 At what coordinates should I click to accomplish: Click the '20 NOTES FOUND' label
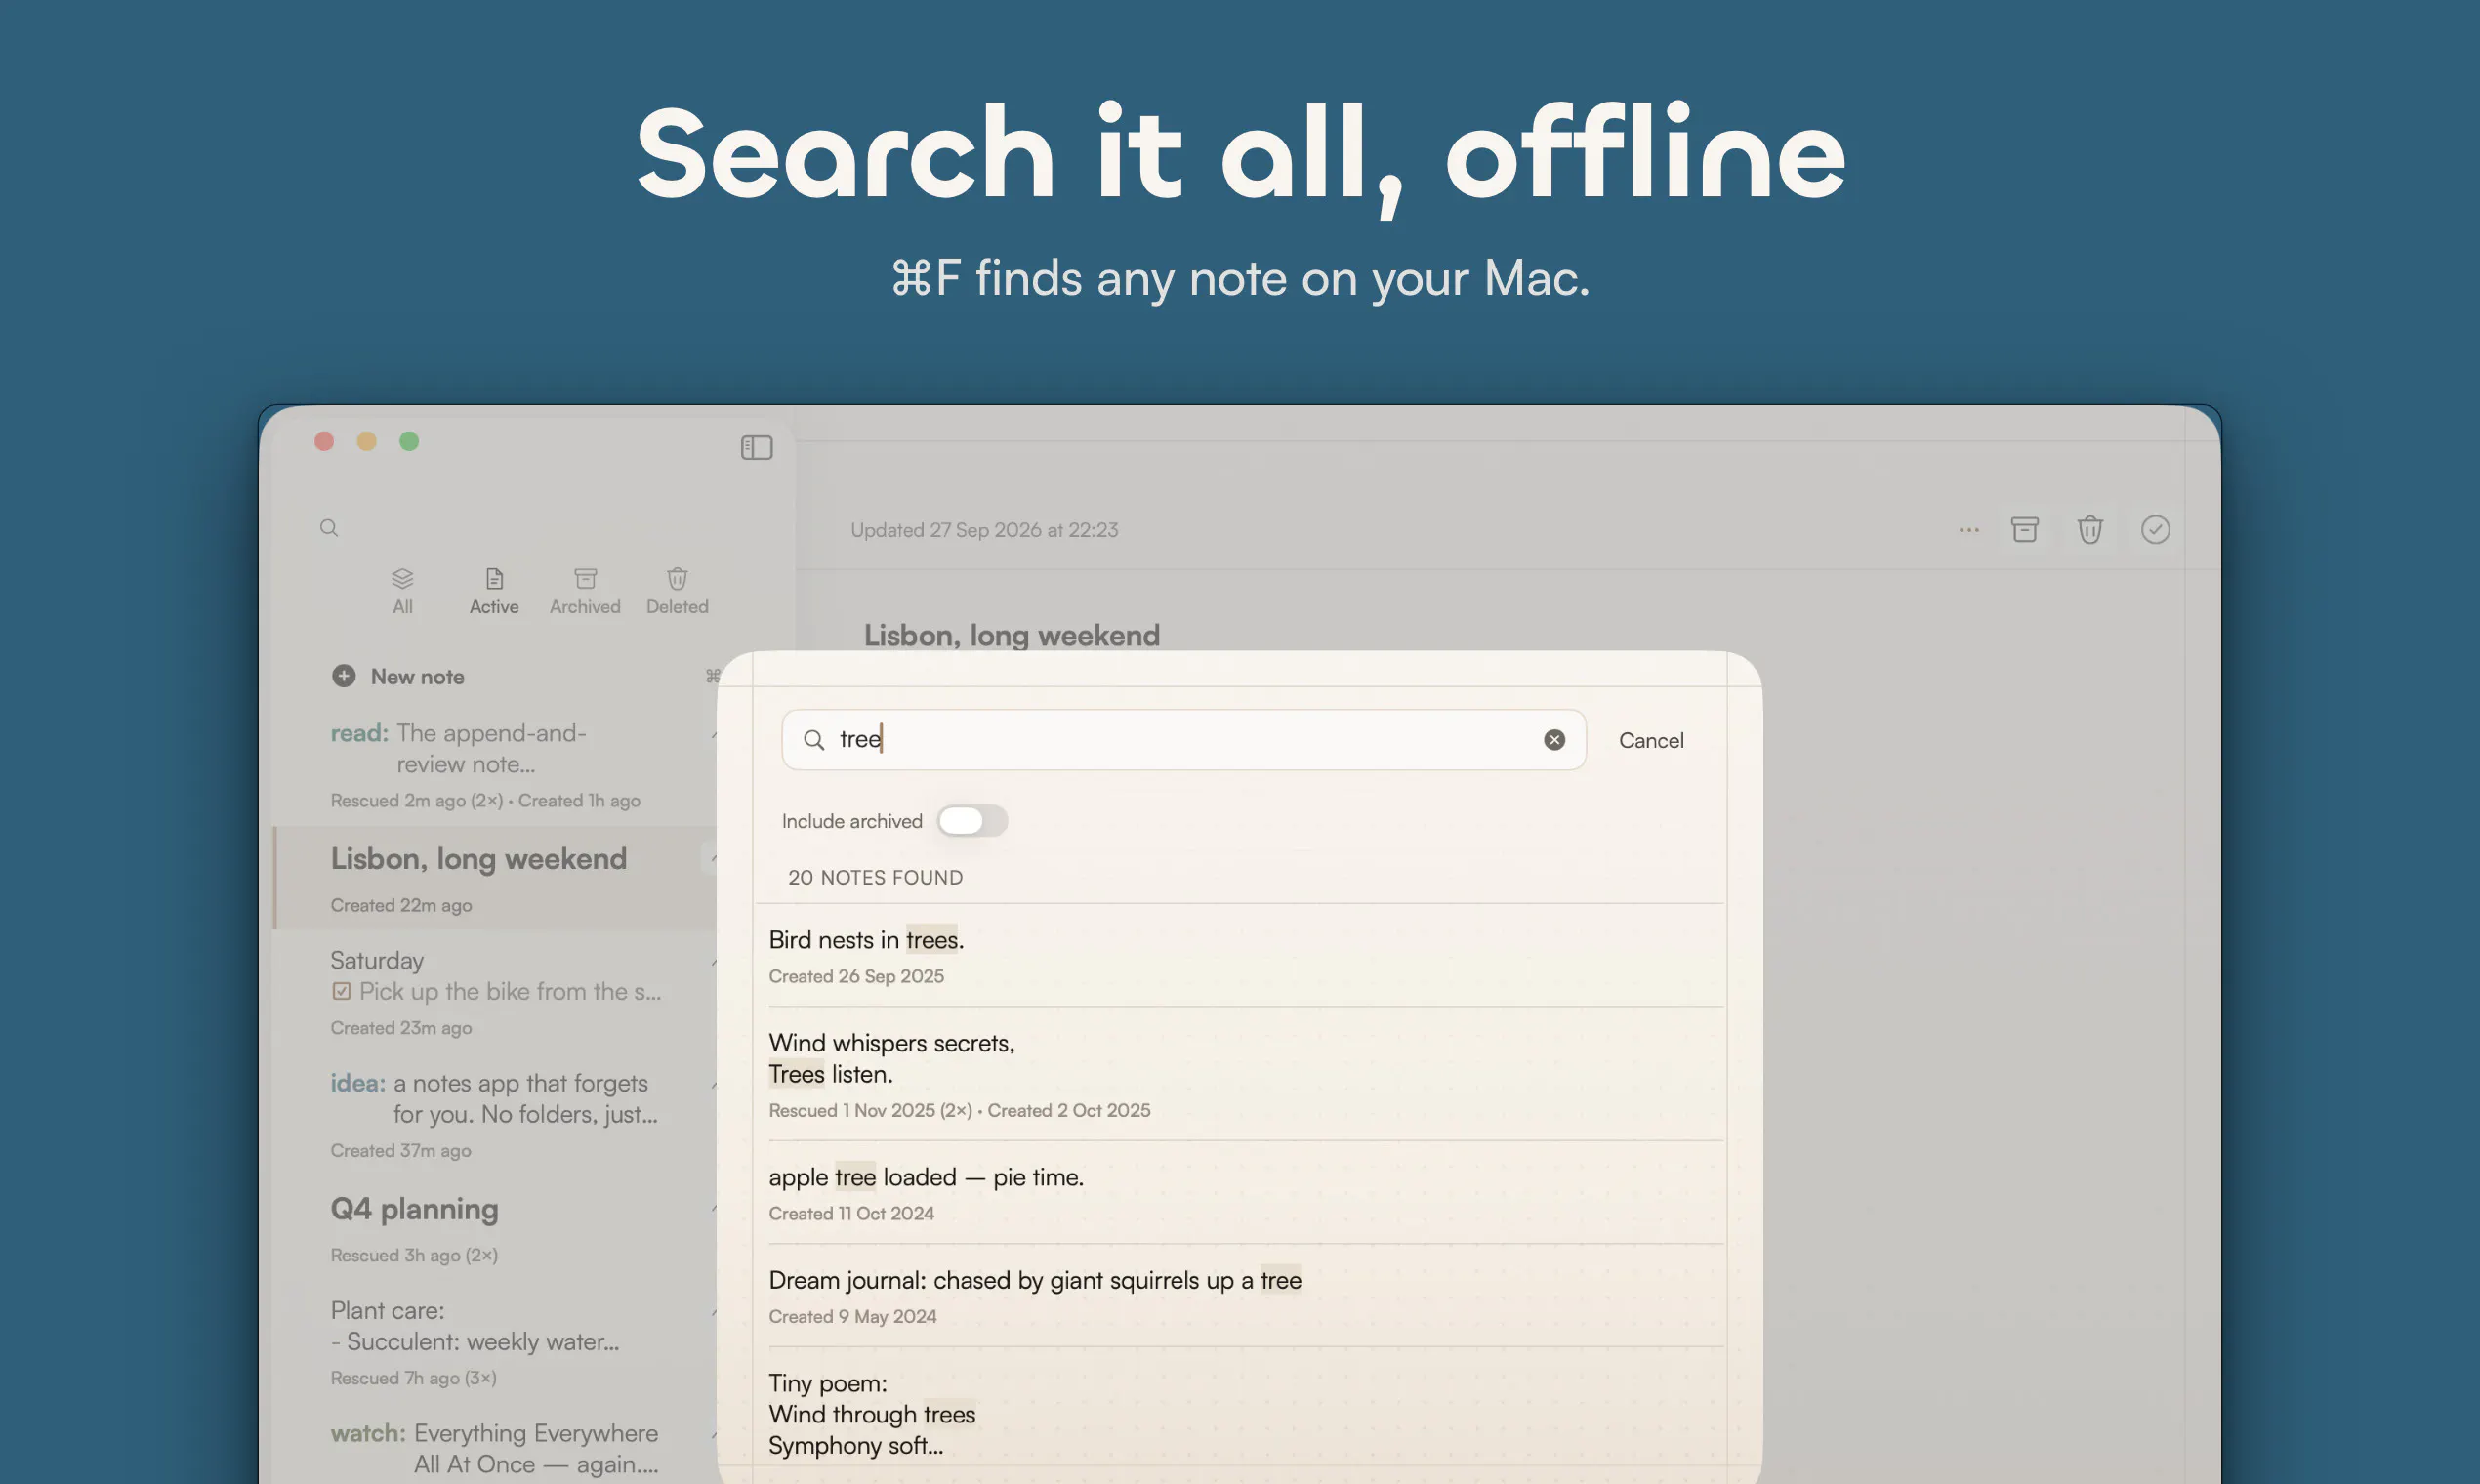point(875,877)
